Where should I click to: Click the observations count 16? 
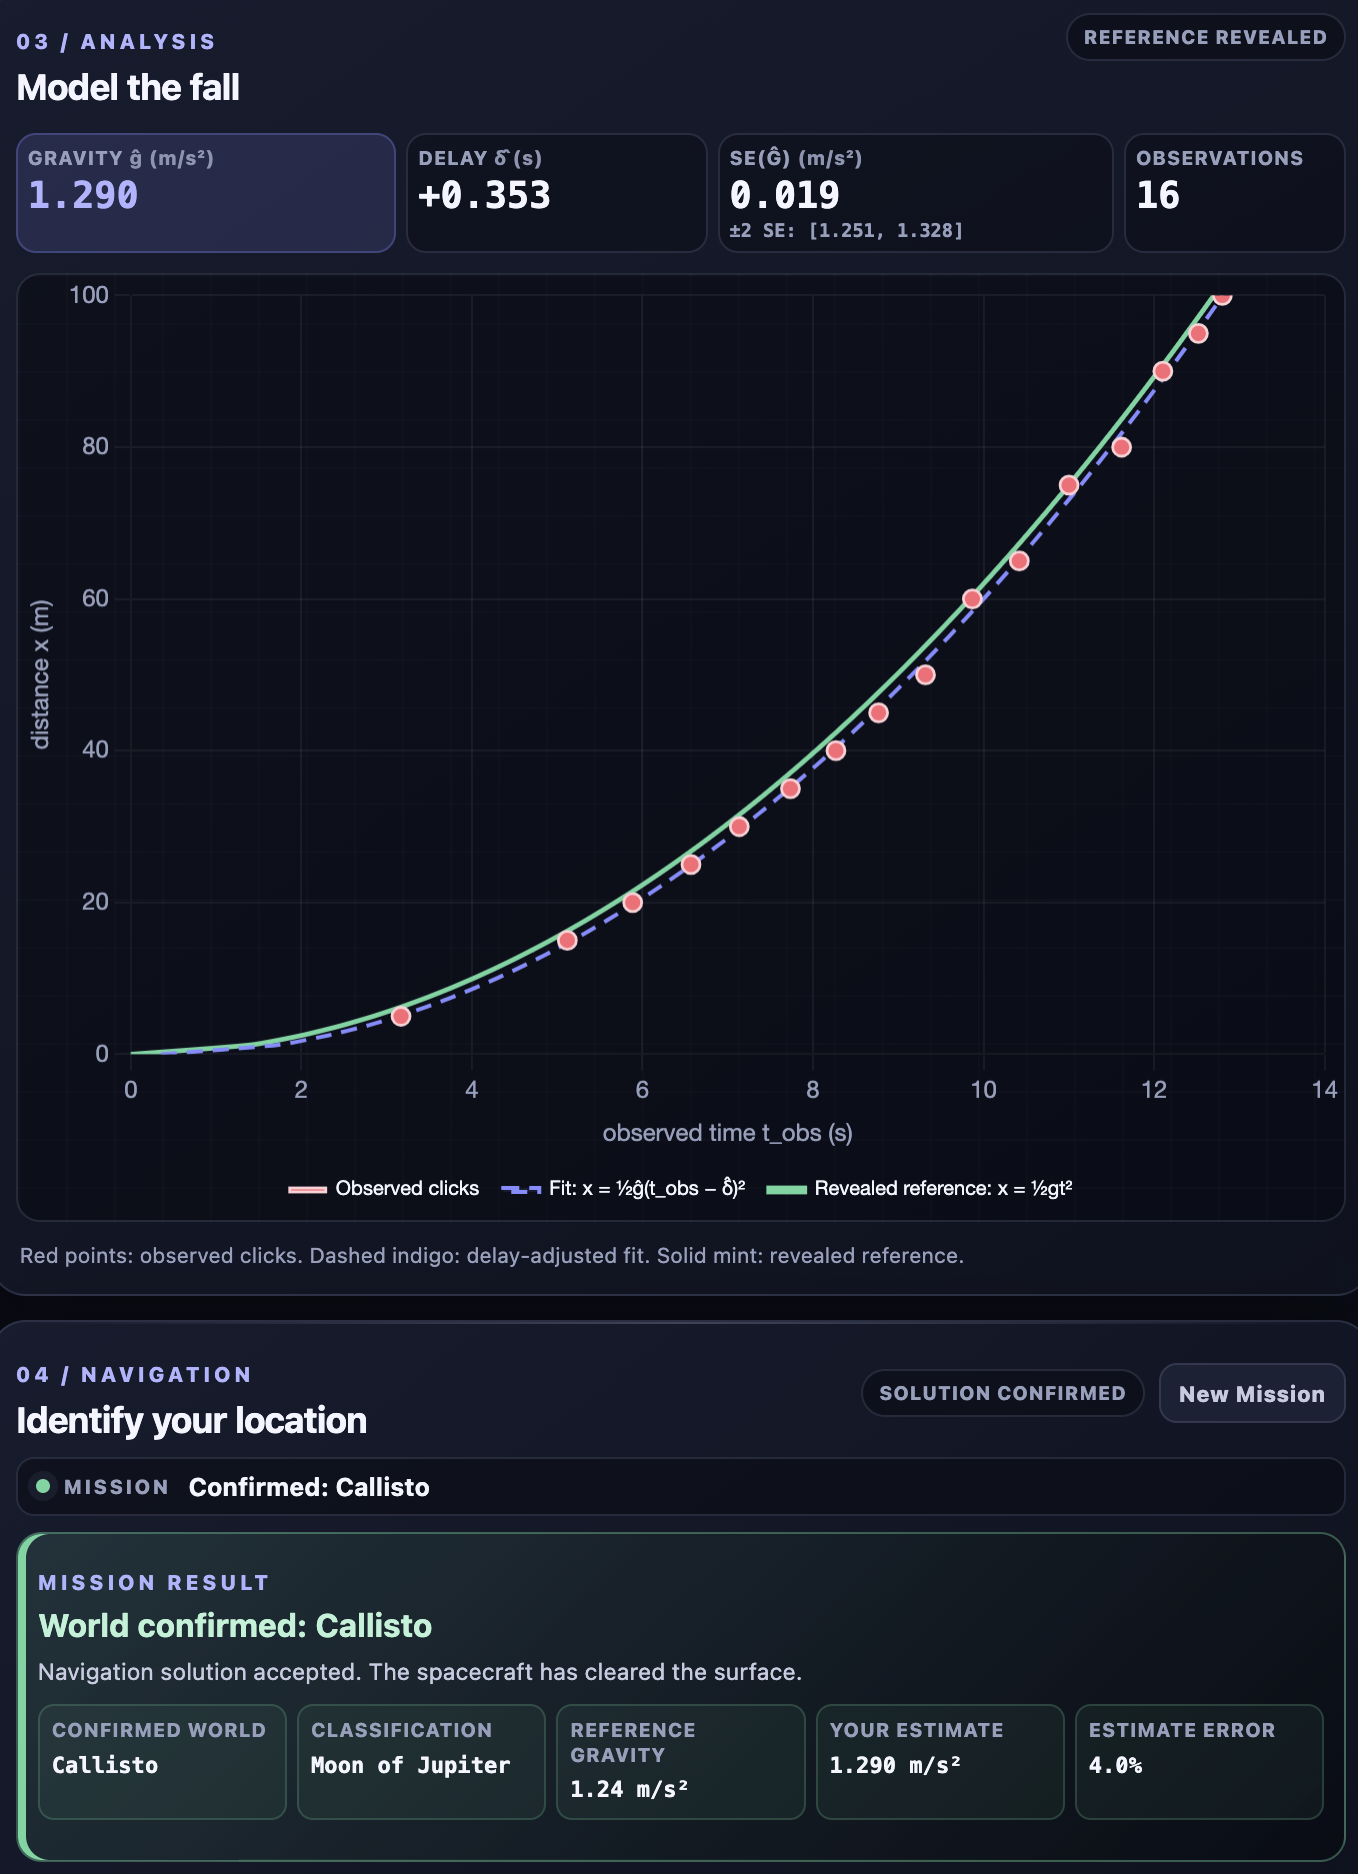coord(1158,195)
